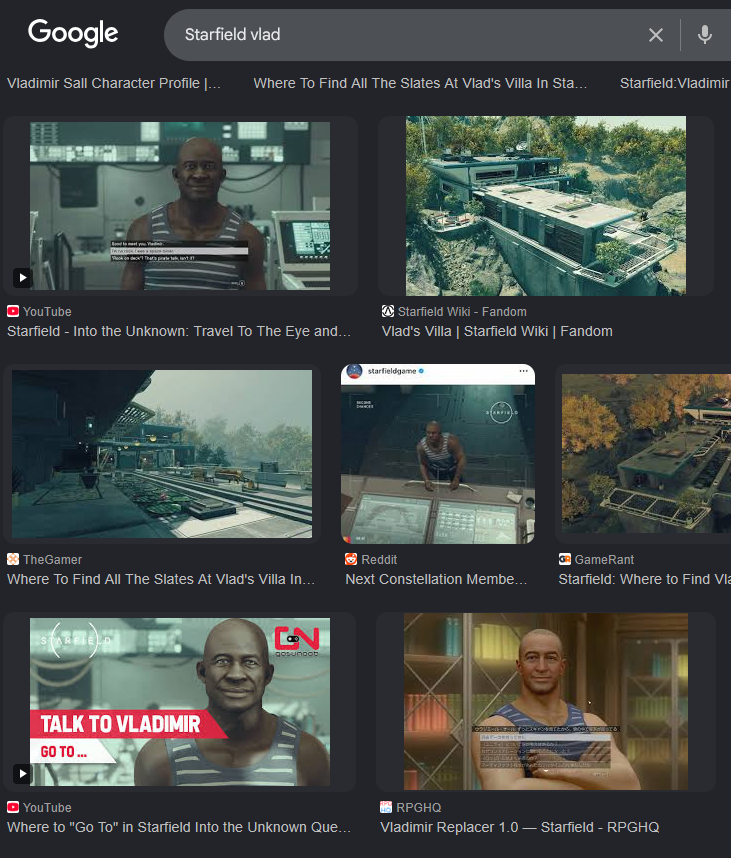
Task: Click the Reddit favicon
Action: pyautogui.click(x=351, y=559)
